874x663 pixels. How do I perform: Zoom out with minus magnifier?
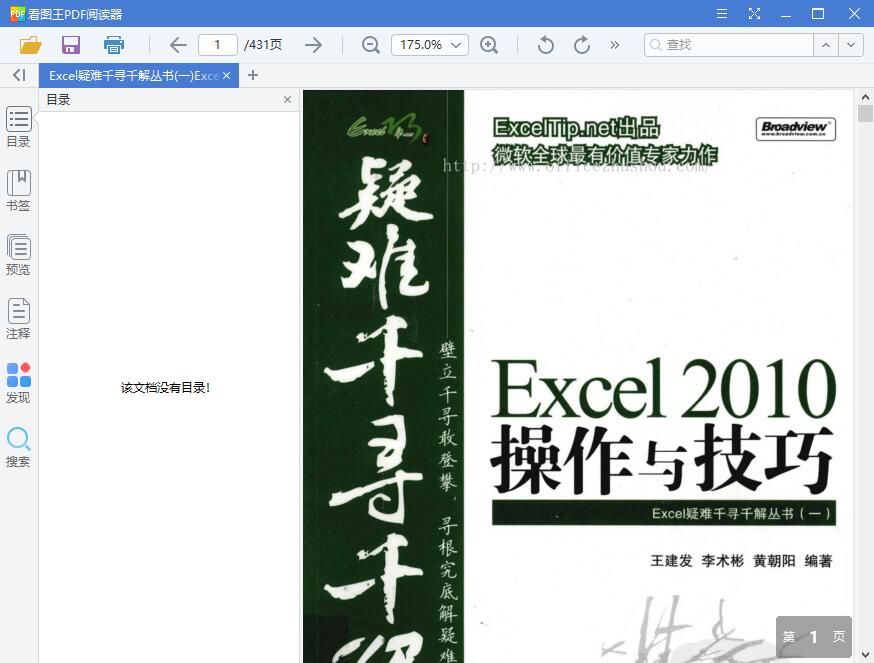pyautogui.click(x=371, y=45)
